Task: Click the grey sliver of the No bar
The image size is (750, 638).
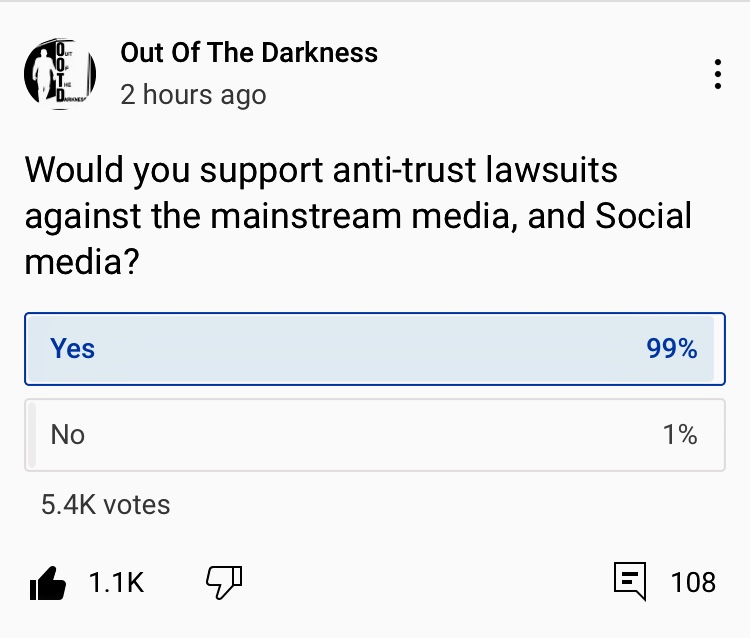Action: (31, 435)
